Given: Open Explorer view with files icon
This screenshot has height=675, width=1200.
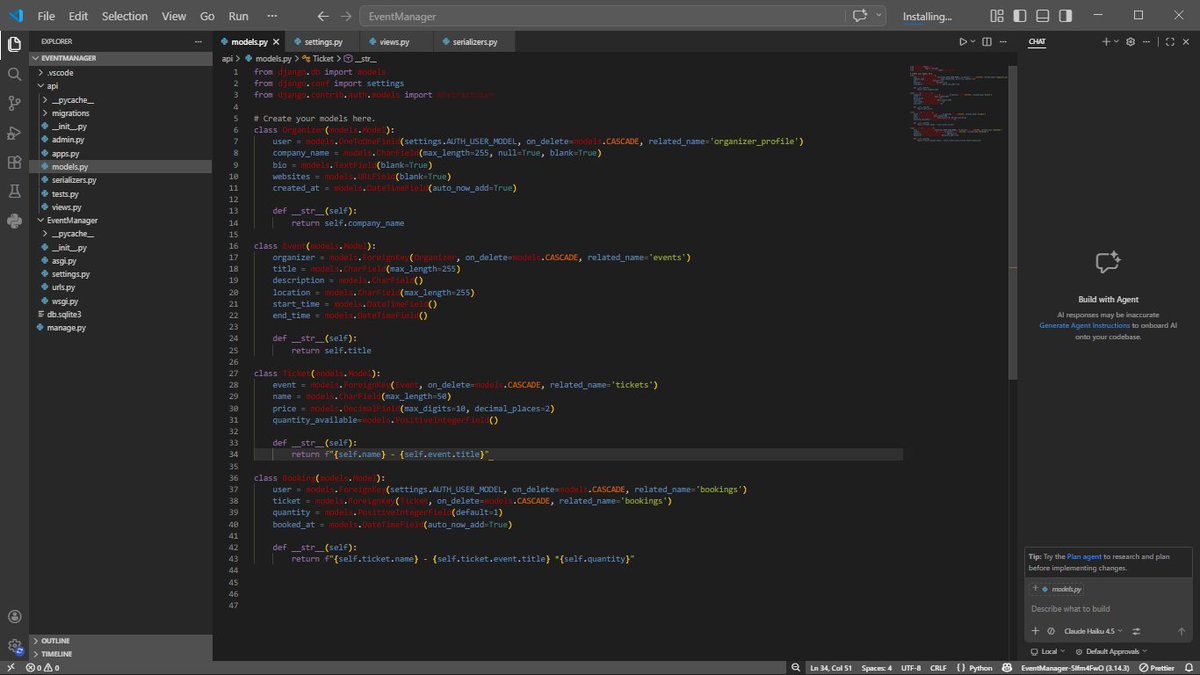Looking at the screenshot, I should coord(14,44).
